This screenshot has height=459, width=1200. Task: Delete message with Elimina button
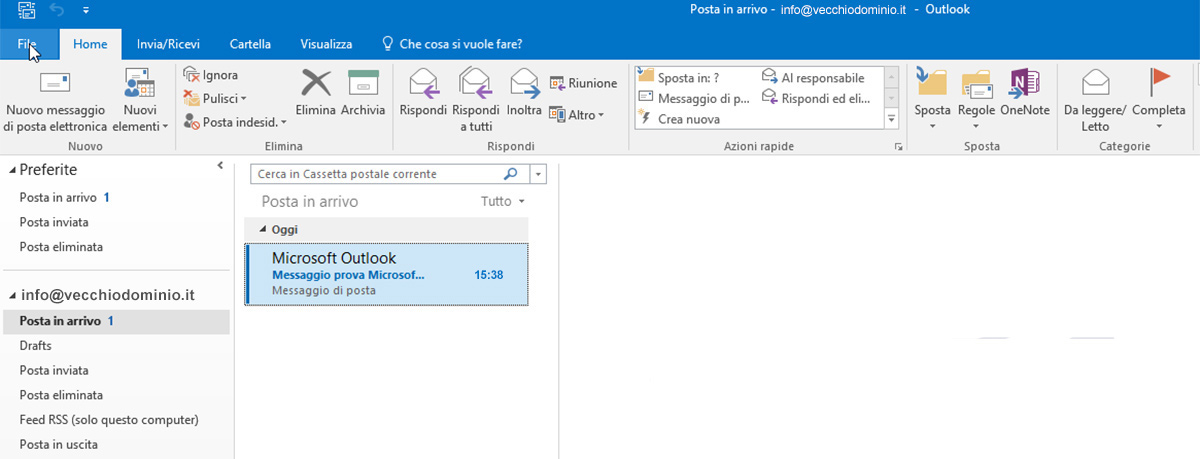(316, 95)
